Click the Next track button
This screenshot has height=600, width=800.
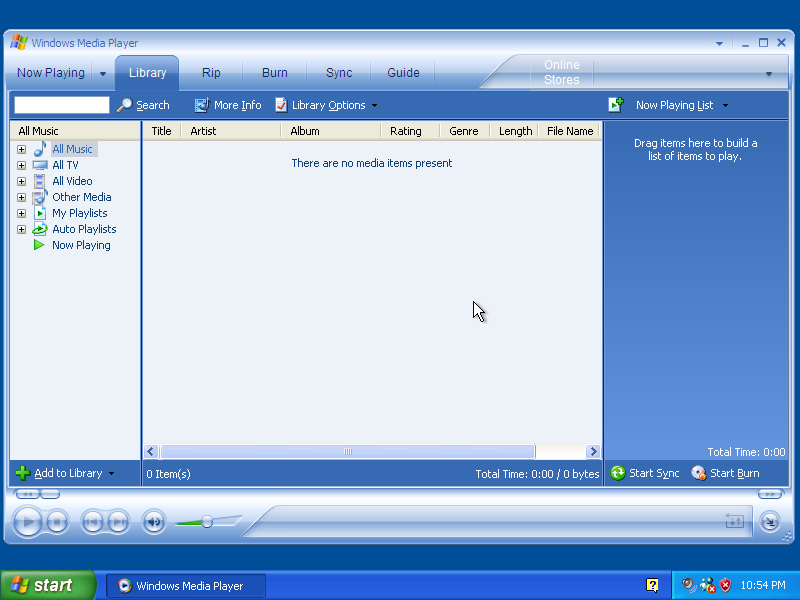click(x=118, y=522)
